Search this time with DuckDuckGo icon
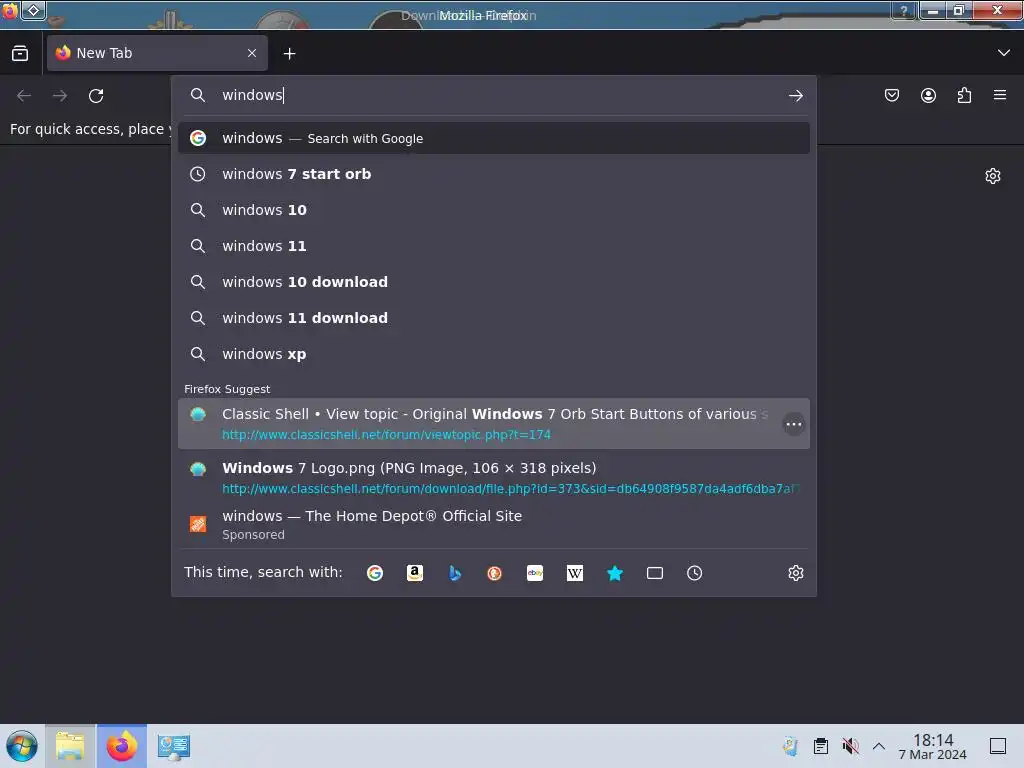Image resolution: width=1024 pixels, height=768 pixels. 494,573
